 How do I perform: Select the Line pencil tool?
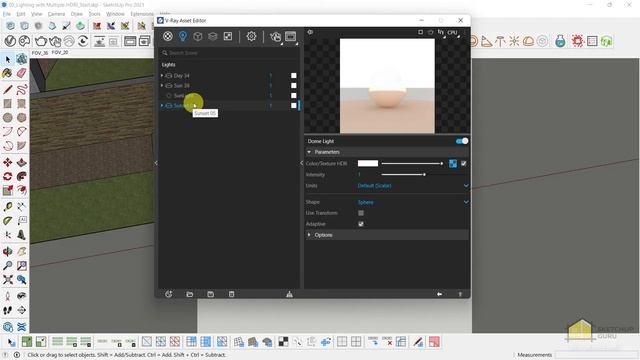tap(7, 89)
